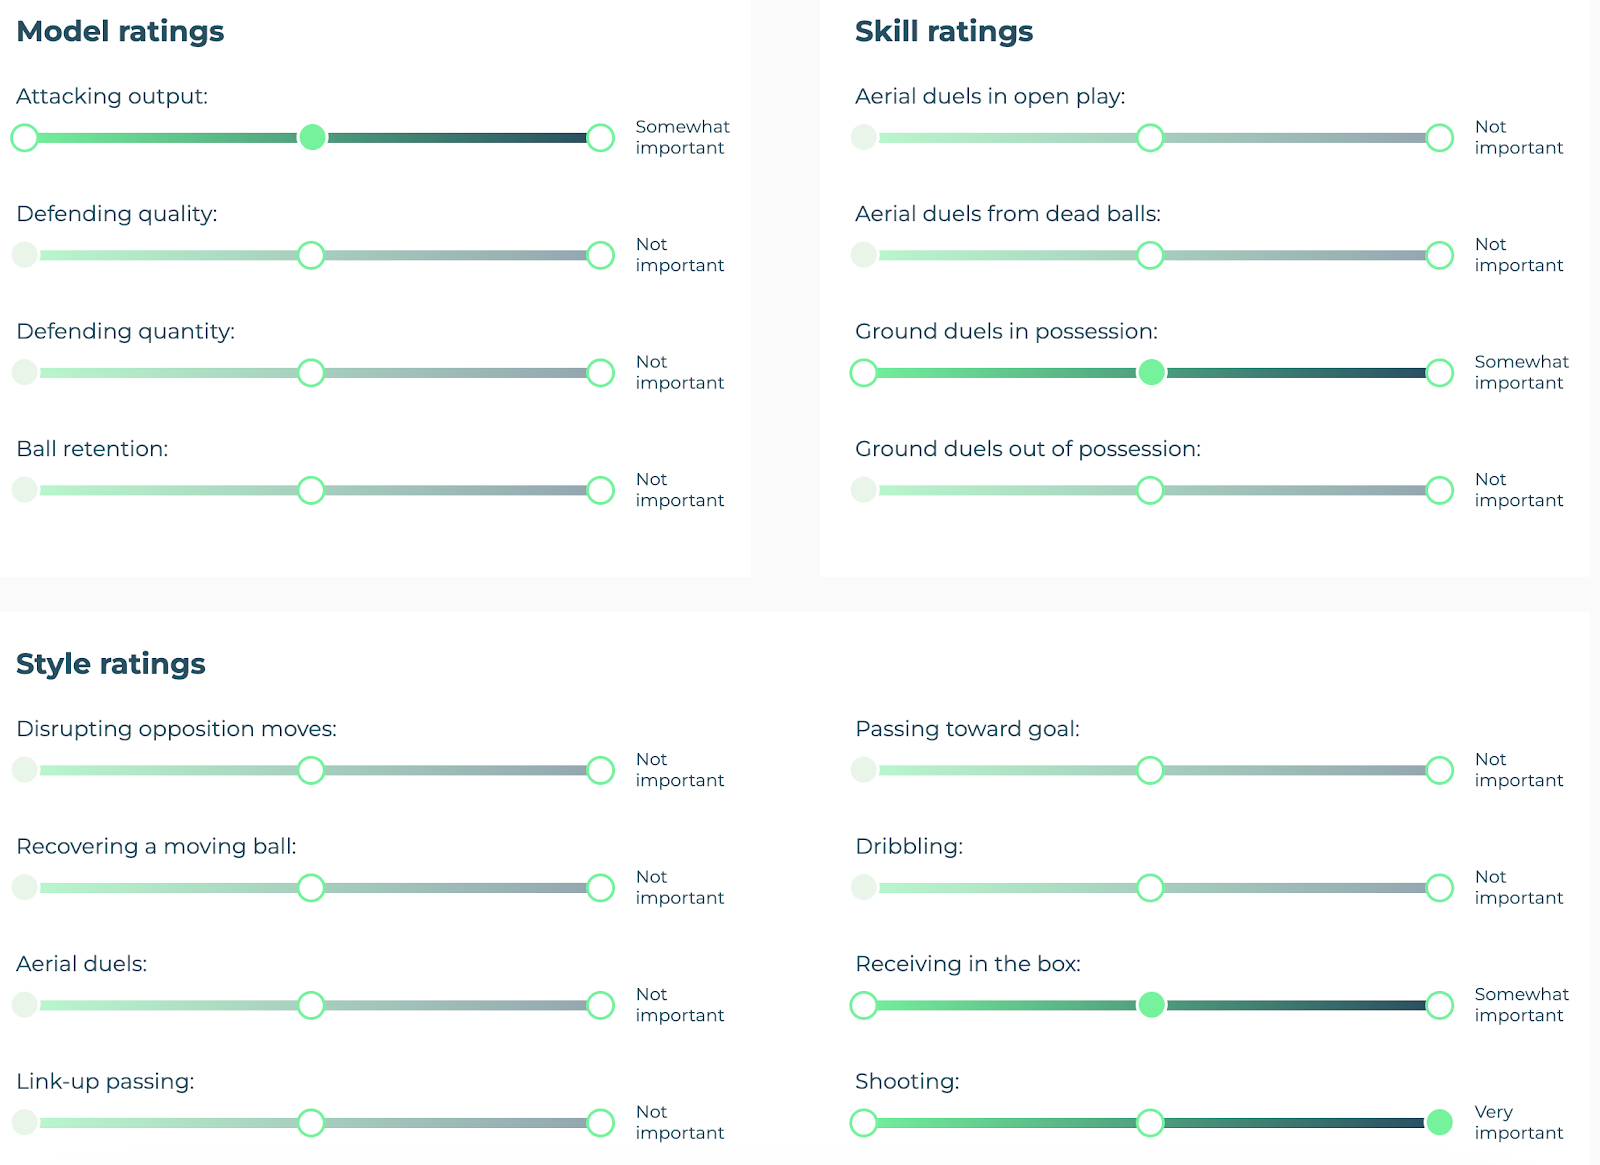This screenshot has height=1165, width=1600.
Task: Set Aerial duels from dead balls to middle stop
Action: tap(1150, 255)
